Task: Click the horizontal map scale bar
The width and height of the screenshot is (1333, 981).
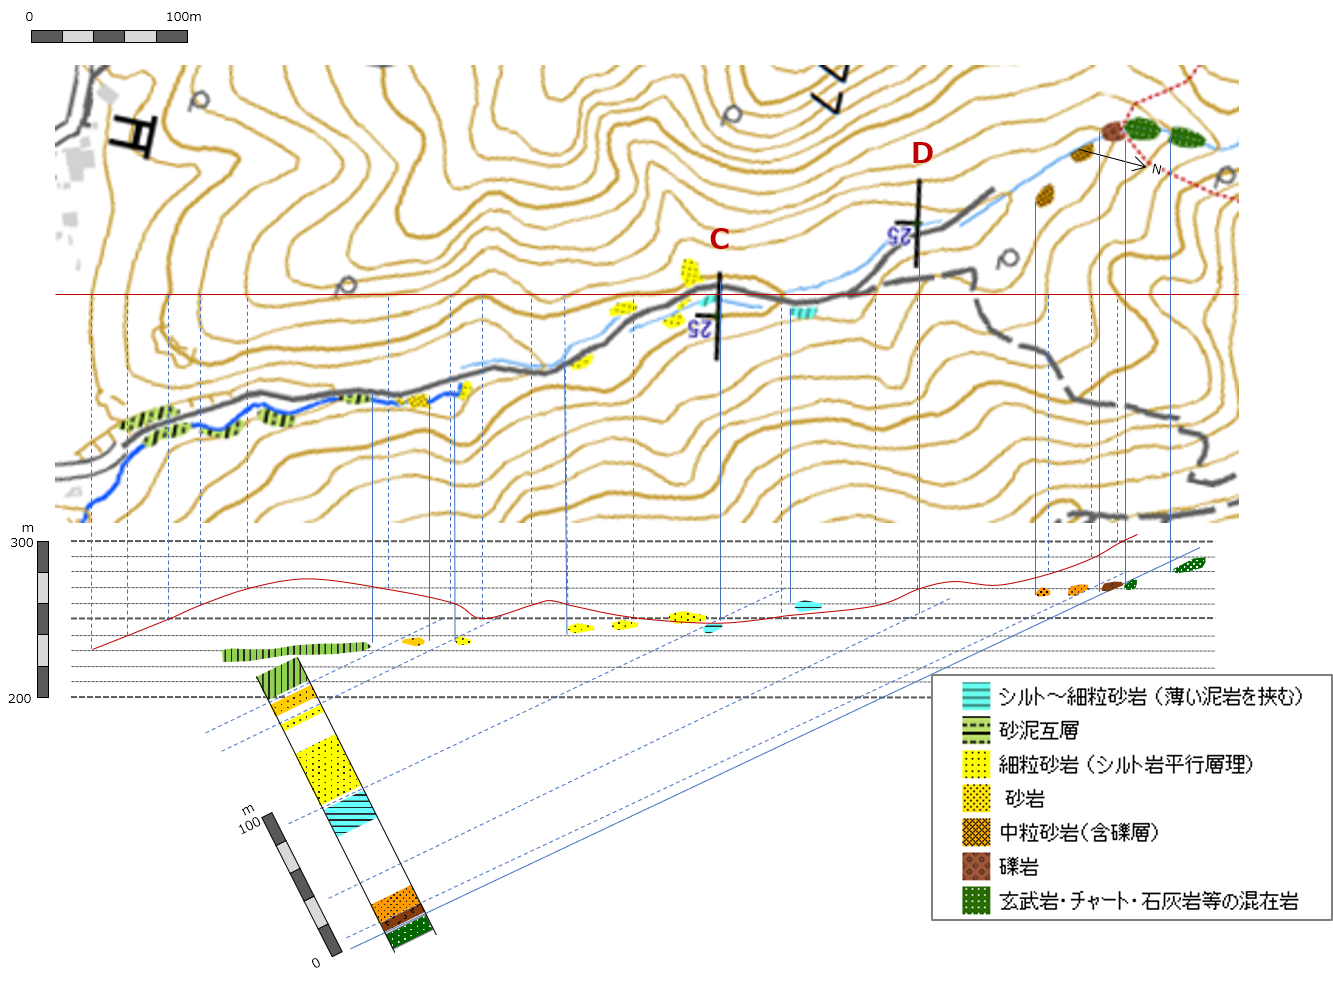Action: (x=110, y=36)
